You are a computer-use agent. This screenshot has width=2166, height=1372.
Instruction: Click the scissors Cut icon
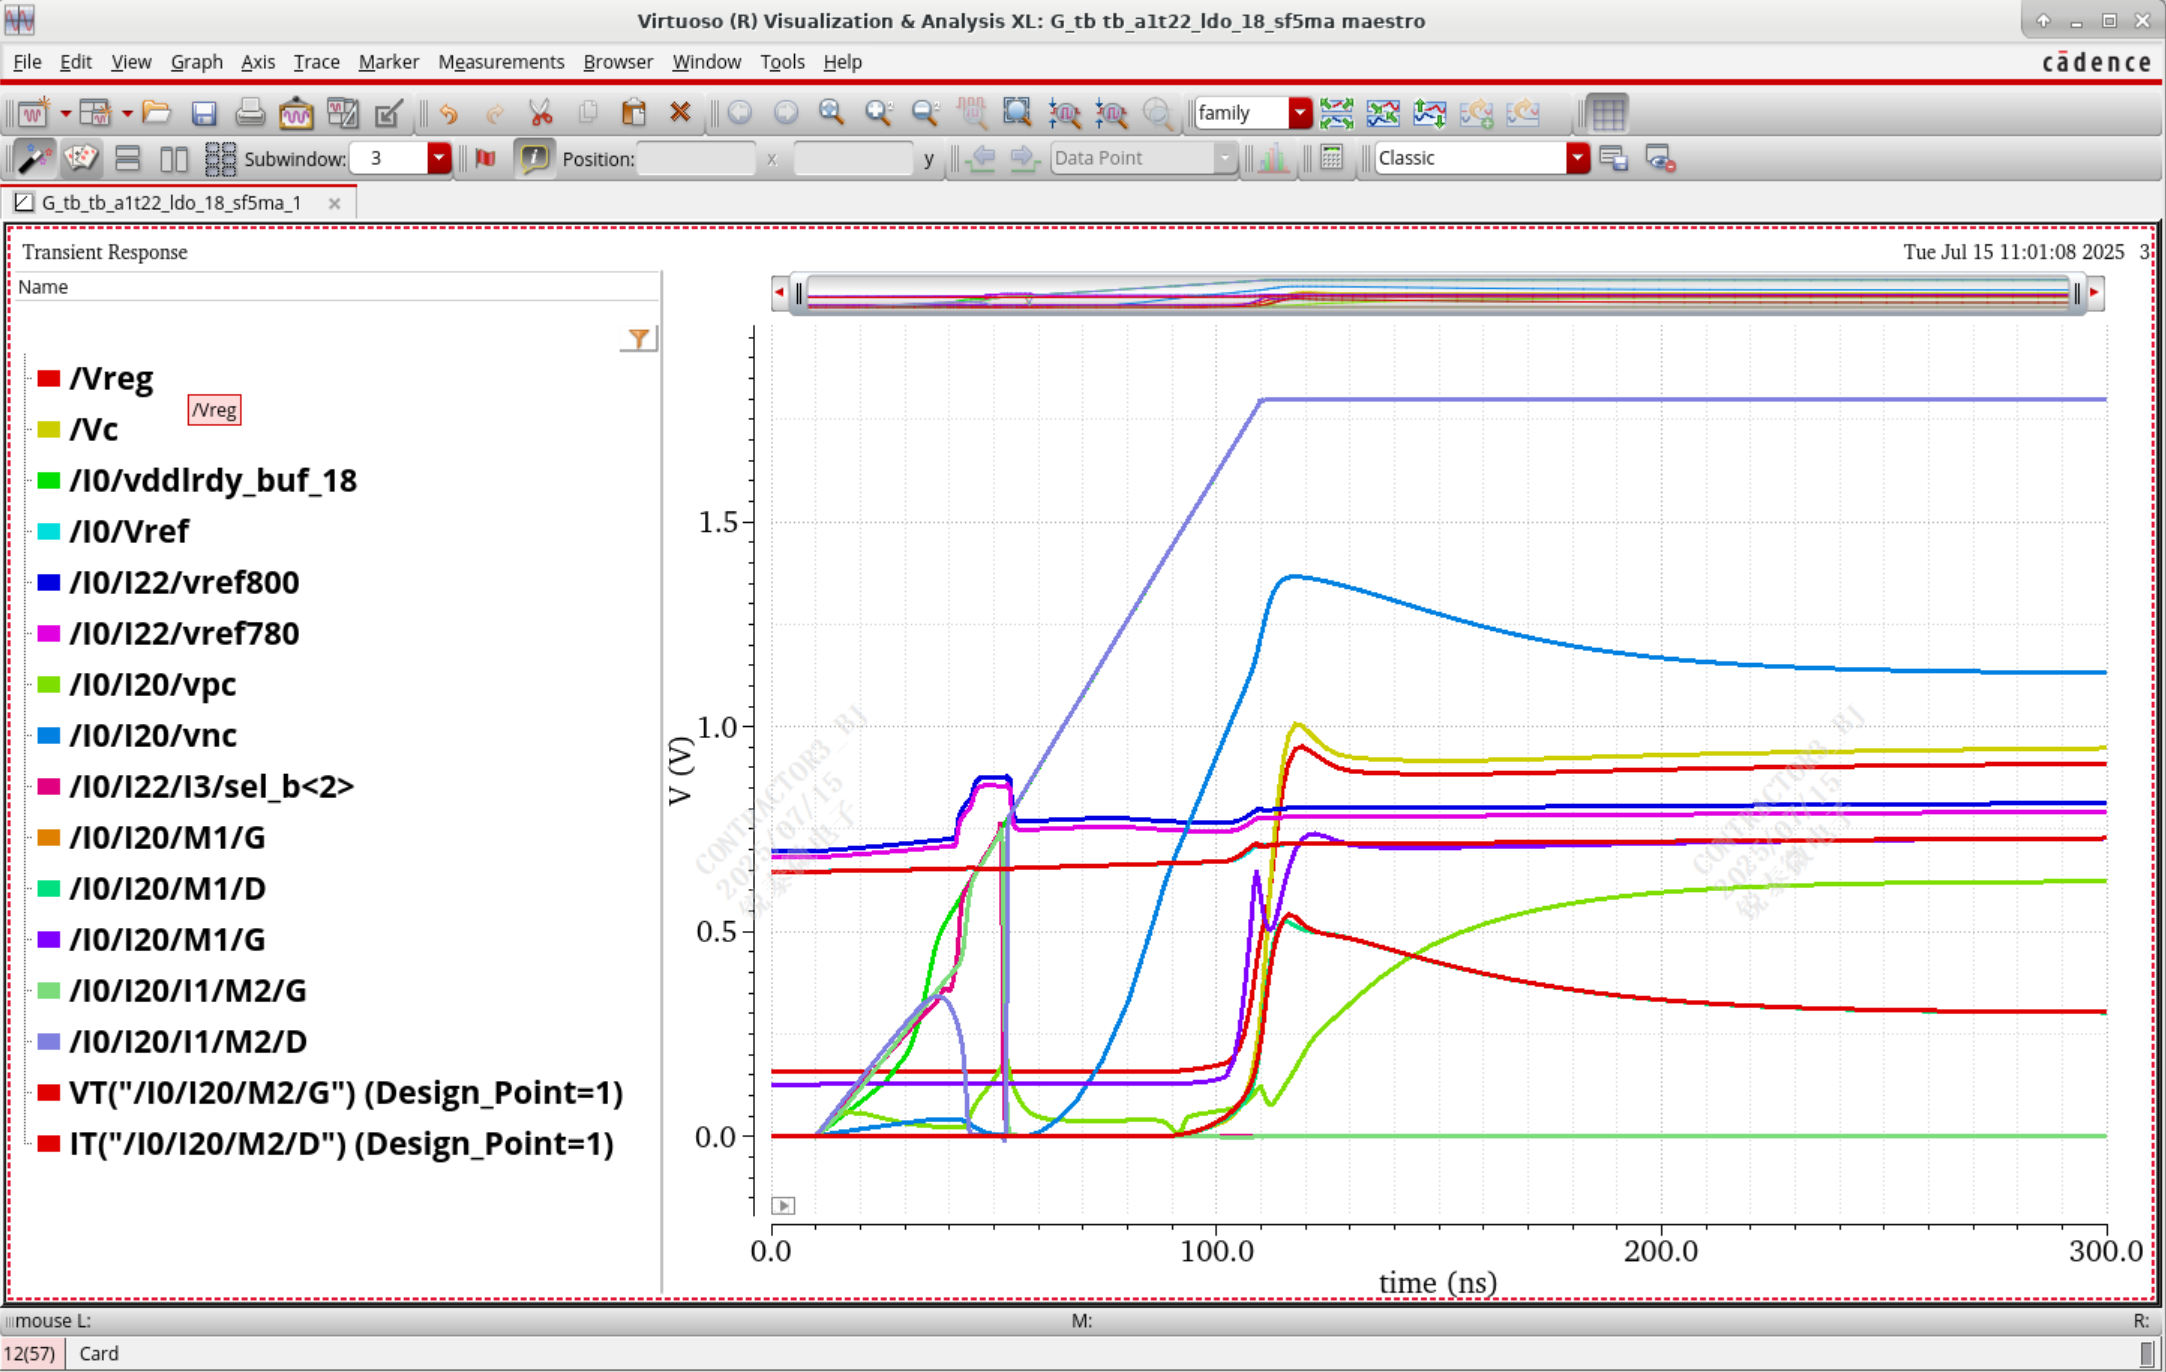(x=541, y=113)
